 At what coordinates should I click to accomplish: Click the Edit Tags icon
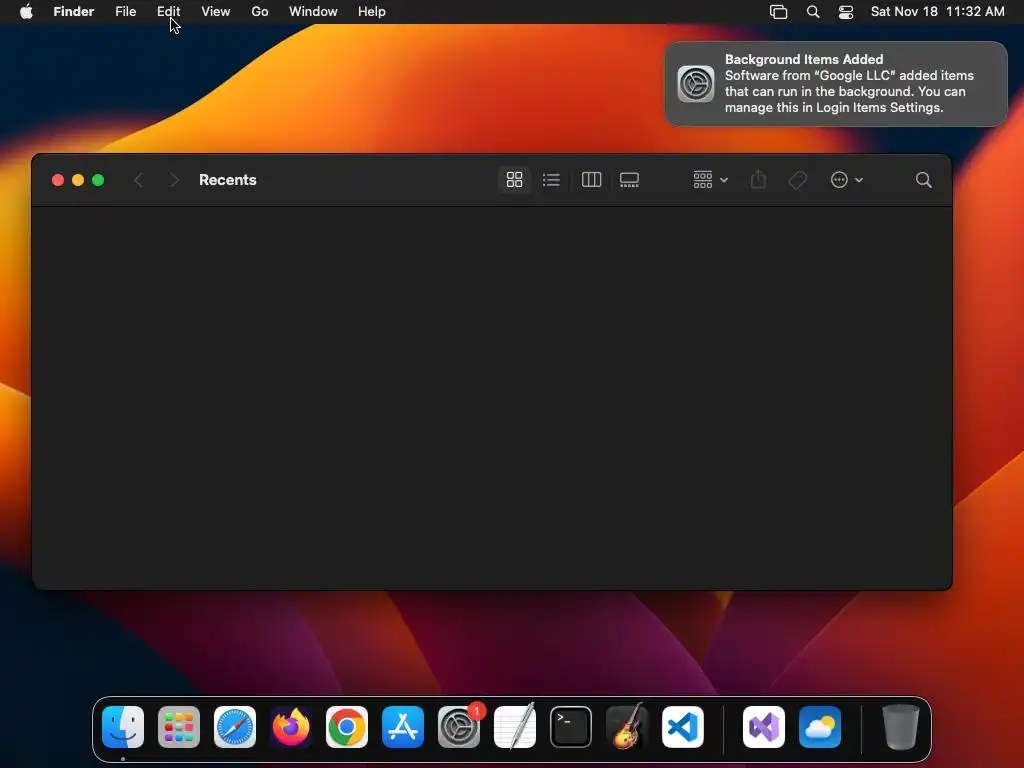point(797,180)
